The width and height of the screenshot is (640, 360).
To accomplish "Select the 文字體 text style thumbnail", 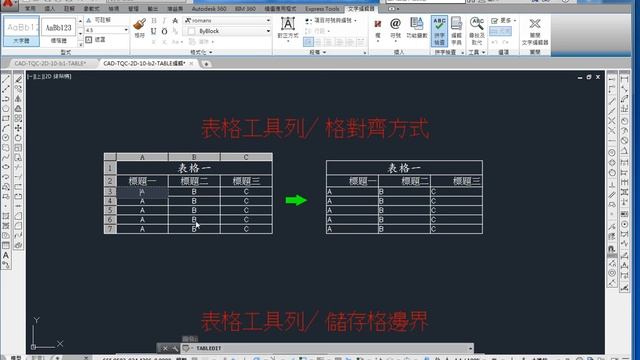I will click(x=21, y=31).
